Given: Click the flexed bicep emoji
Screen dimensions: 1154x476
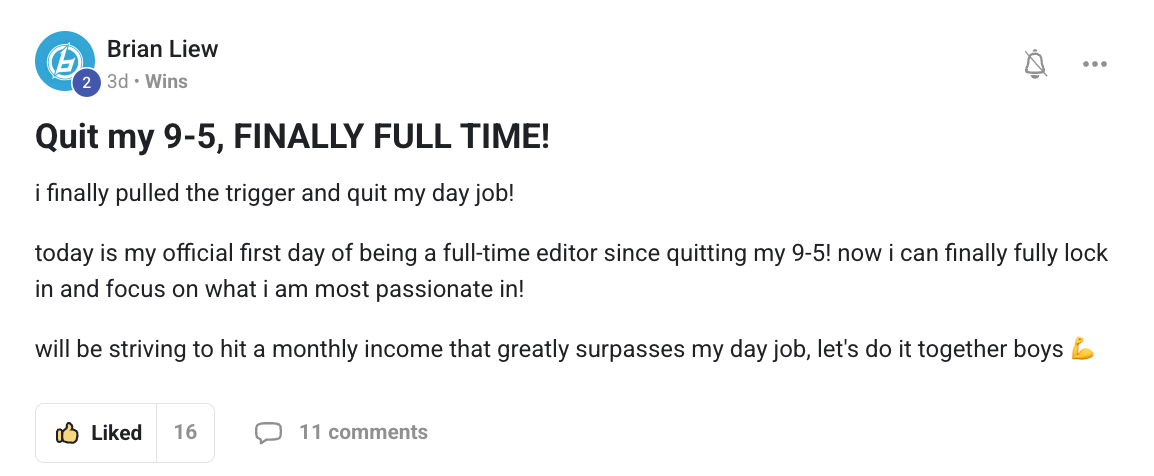Looking at the screenshot, I should (x=1082, y=350).
